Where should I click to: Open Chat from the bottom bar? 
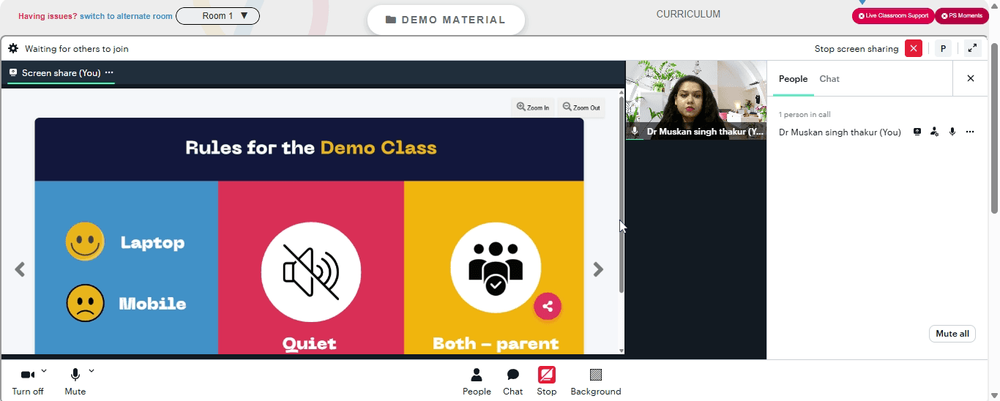(x=513, y=382)
